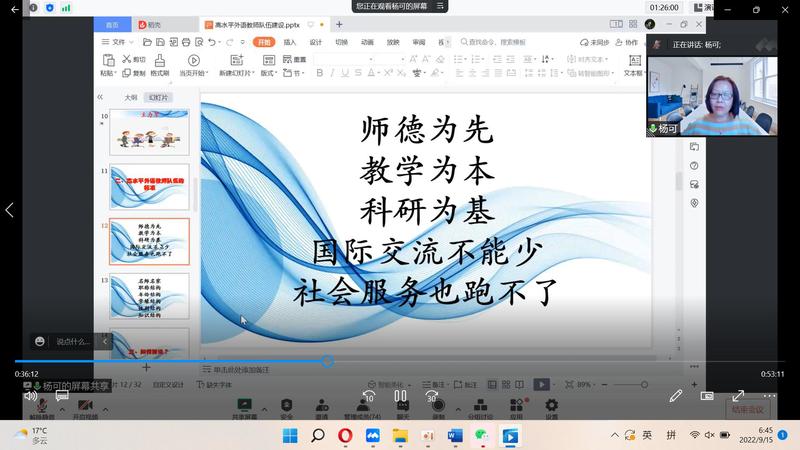Switch to the 大纲 outline tab
The height and width of the screenshot is (450, 800).
click(130, 98)
